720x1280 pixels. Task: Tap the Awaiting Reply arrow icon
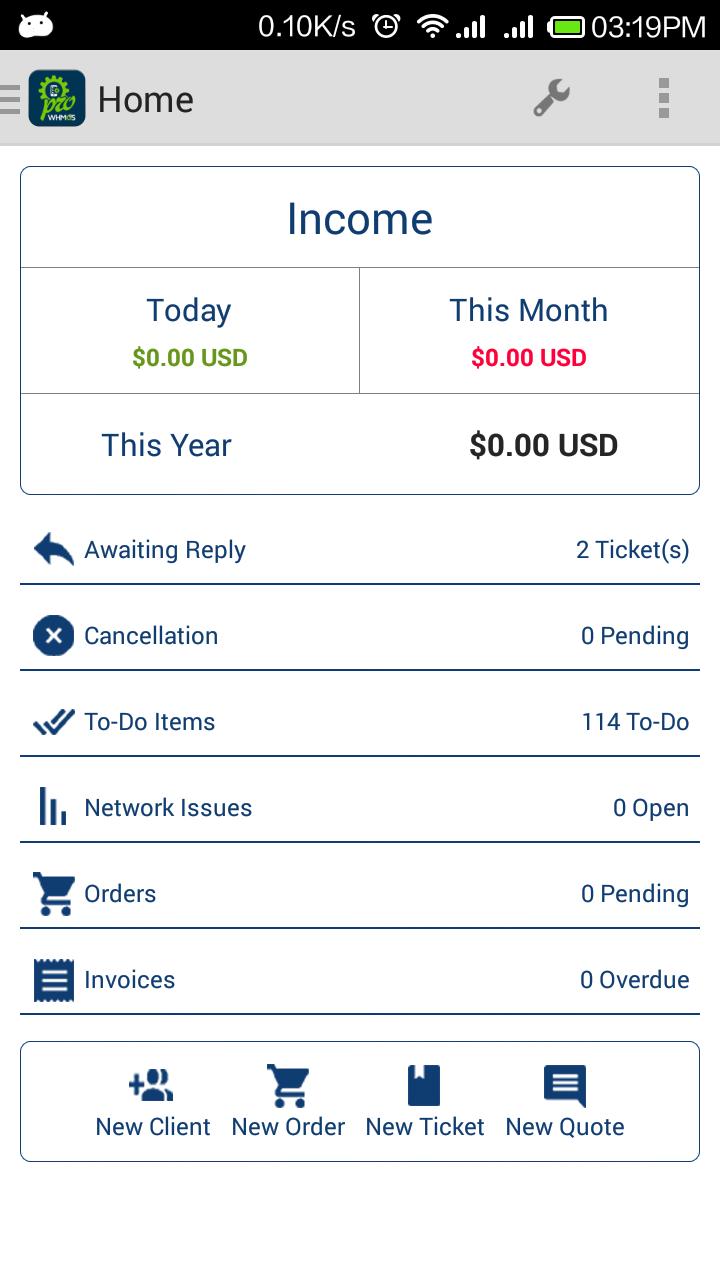pyautogui.click(x=53, y=549)
